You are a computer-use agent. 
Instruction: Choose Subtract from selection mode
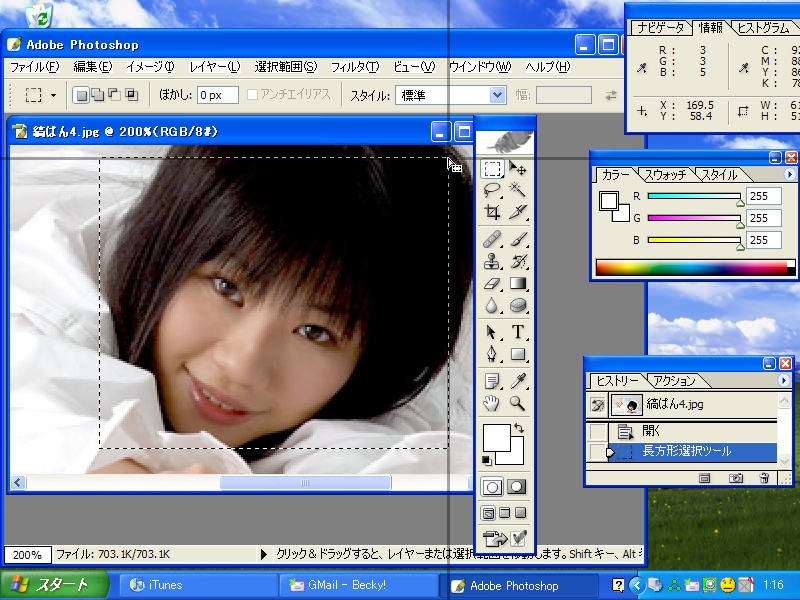(114, 95)
